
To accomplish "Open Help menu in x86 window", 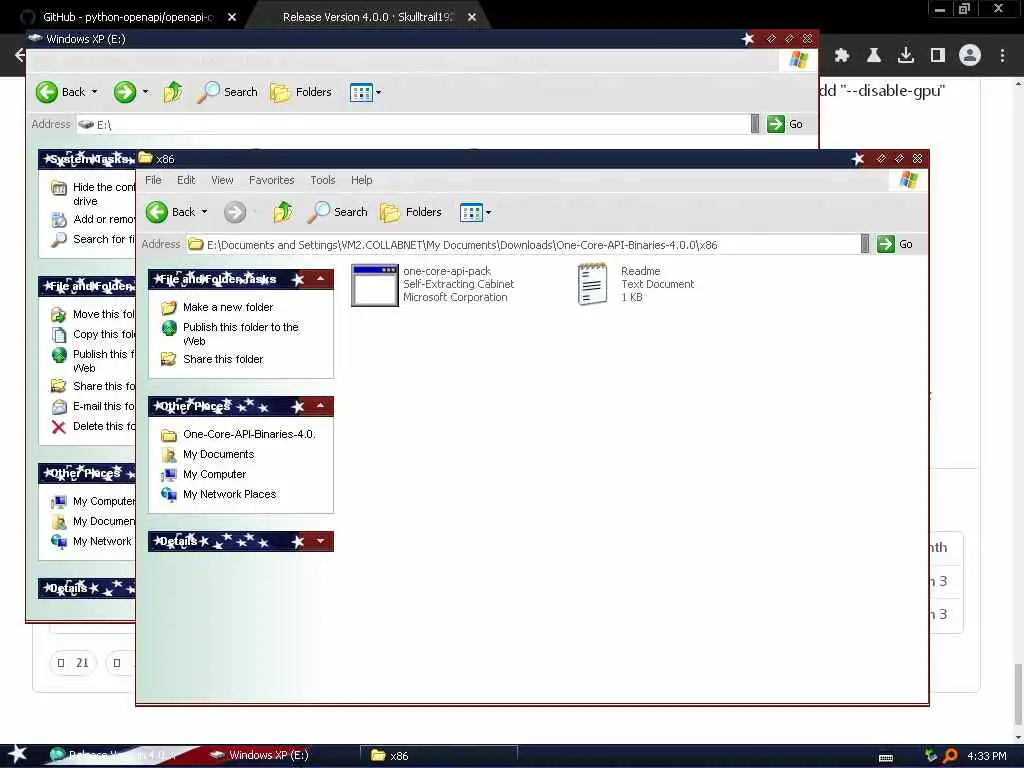I will (x=361, y=180).
